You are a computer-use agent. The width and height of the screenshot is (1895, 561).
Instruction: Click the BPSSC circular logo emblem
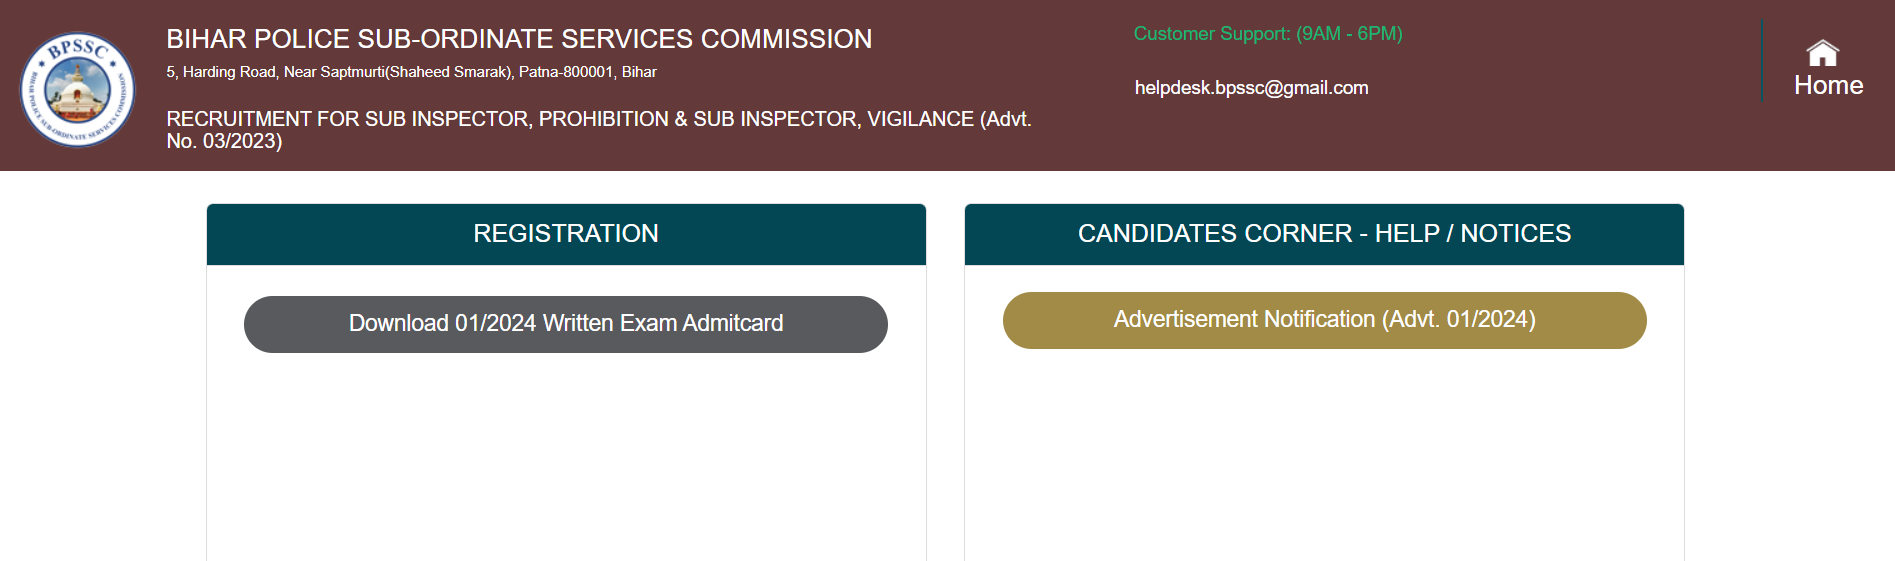pos(78,89)
